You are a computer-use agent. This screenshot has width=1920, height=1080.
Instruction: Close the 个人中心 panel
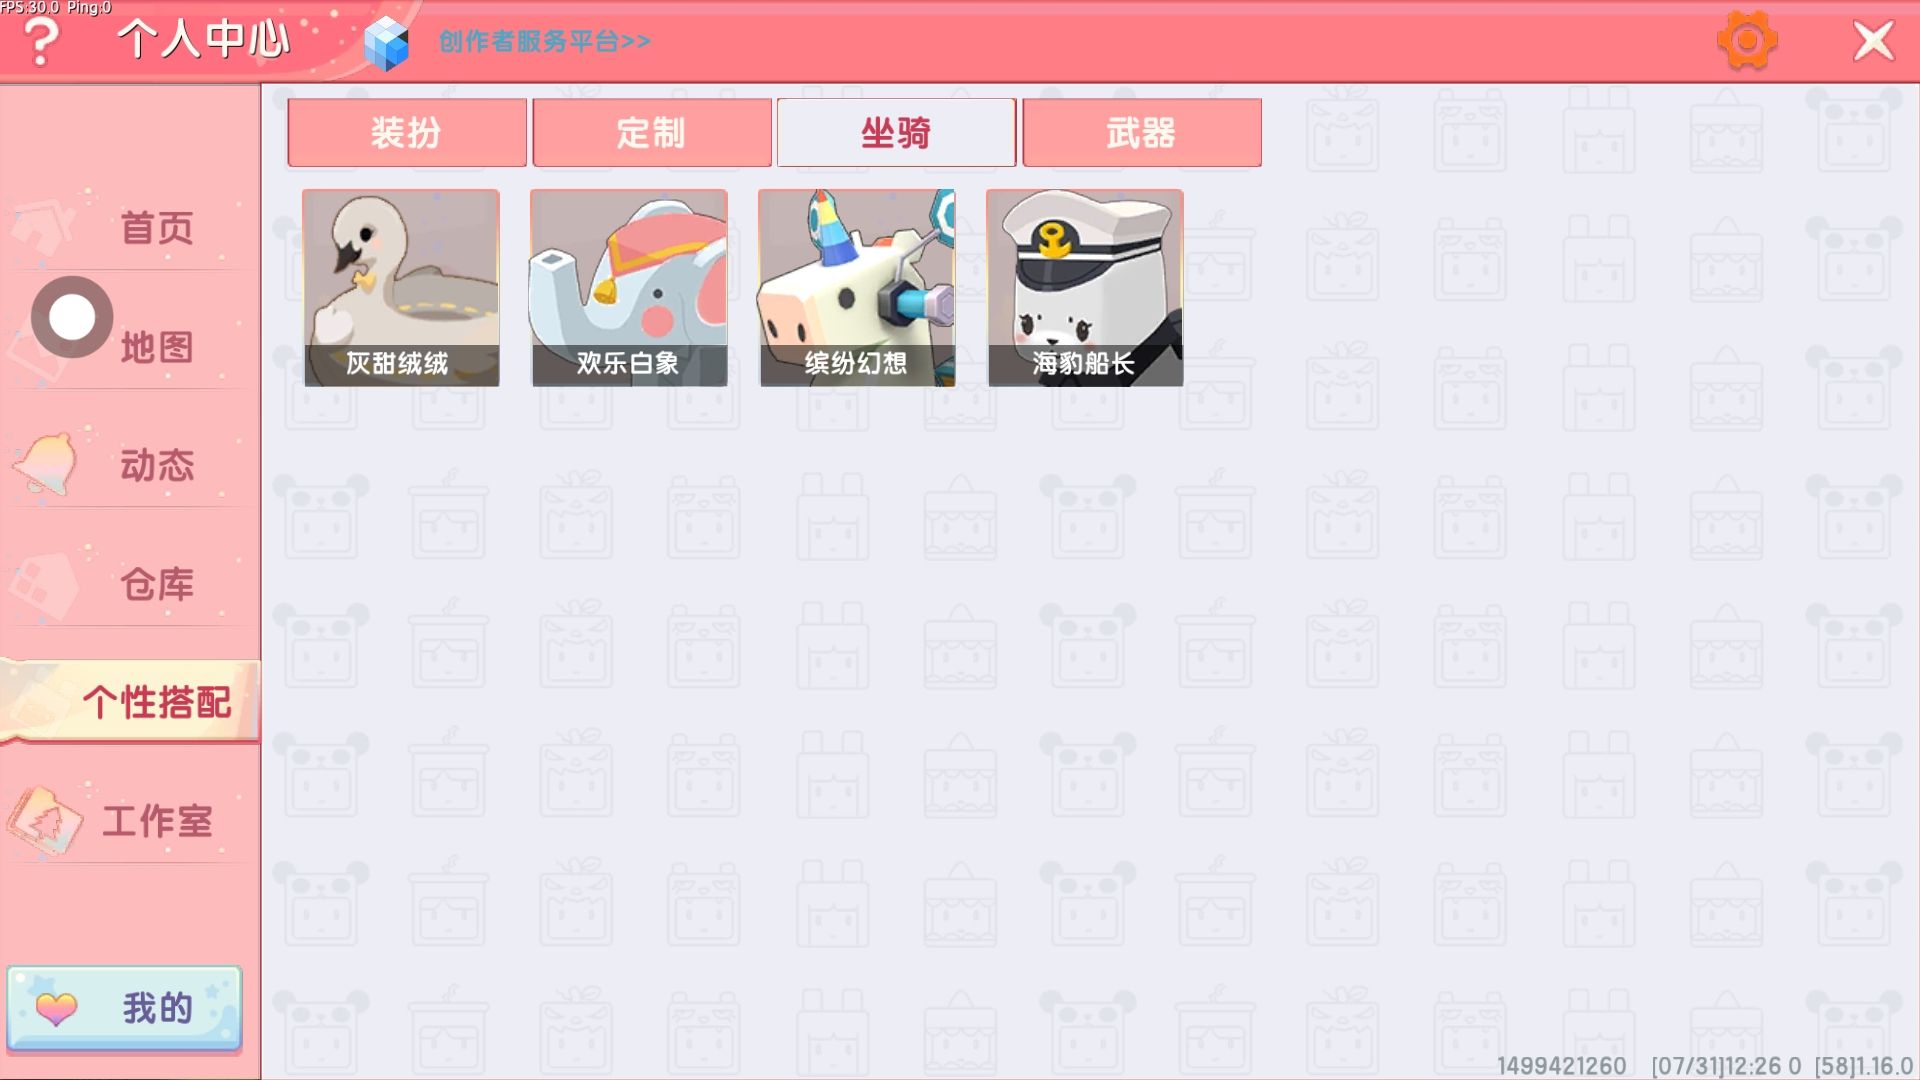coord(1873,42)
